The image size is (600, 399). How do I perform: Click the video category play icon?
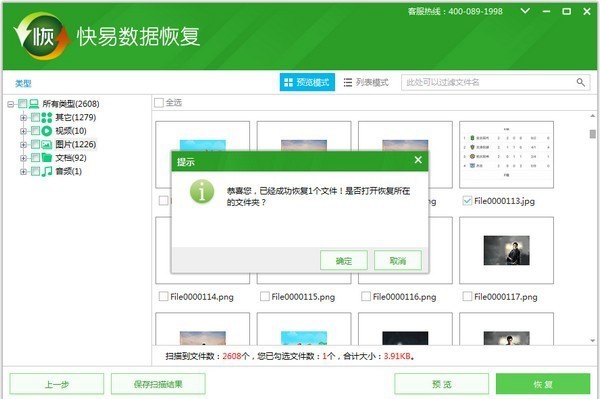(47, 131)
